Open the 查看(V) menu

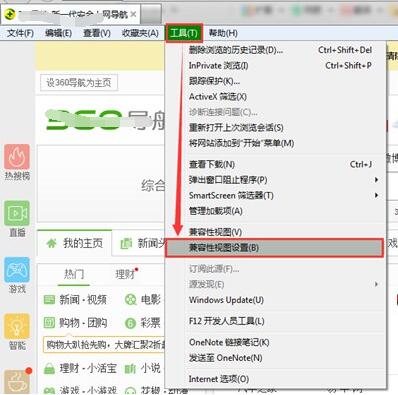tap(97, 33)
